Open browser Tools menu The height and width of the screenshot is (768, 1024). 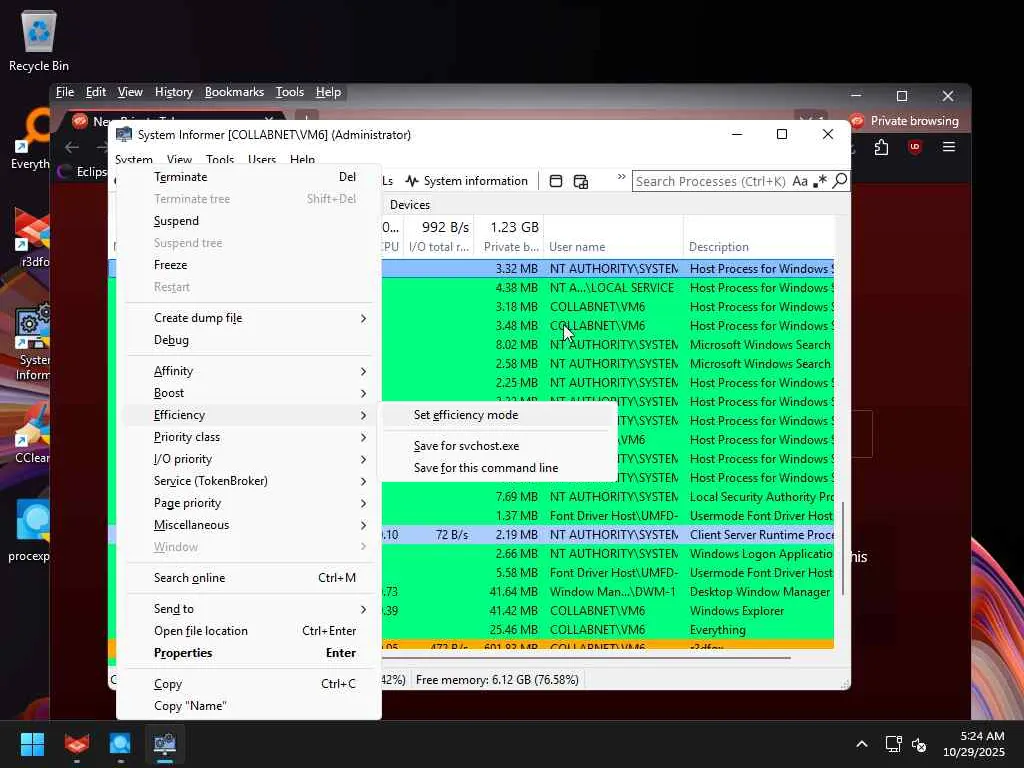pos(289,92)
